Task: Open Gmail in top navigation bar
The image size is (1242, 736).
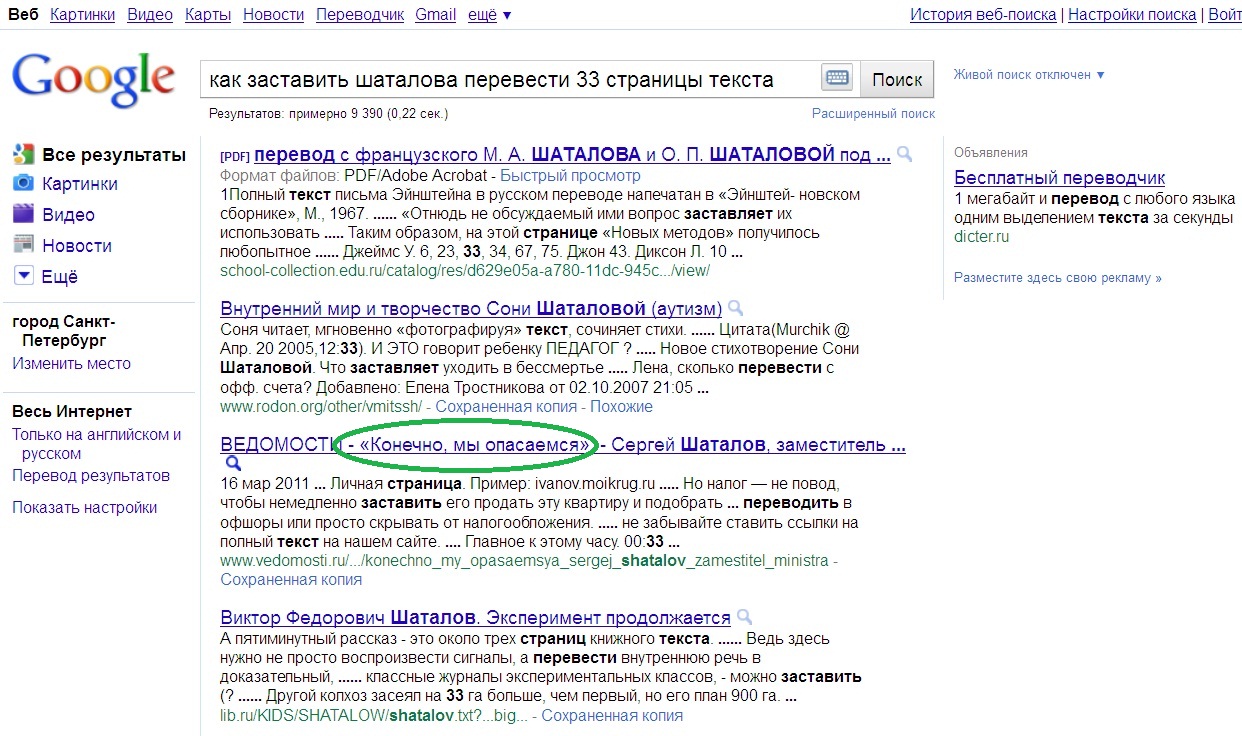Action: tap(436, 15)
